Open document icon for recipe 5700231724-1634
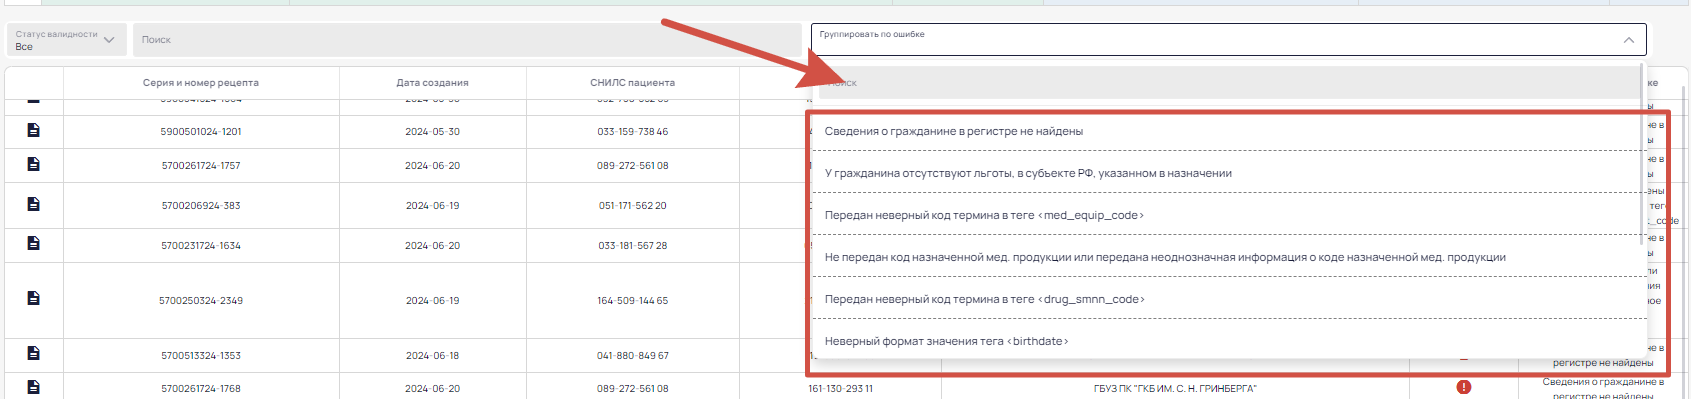 coord(33,243)
